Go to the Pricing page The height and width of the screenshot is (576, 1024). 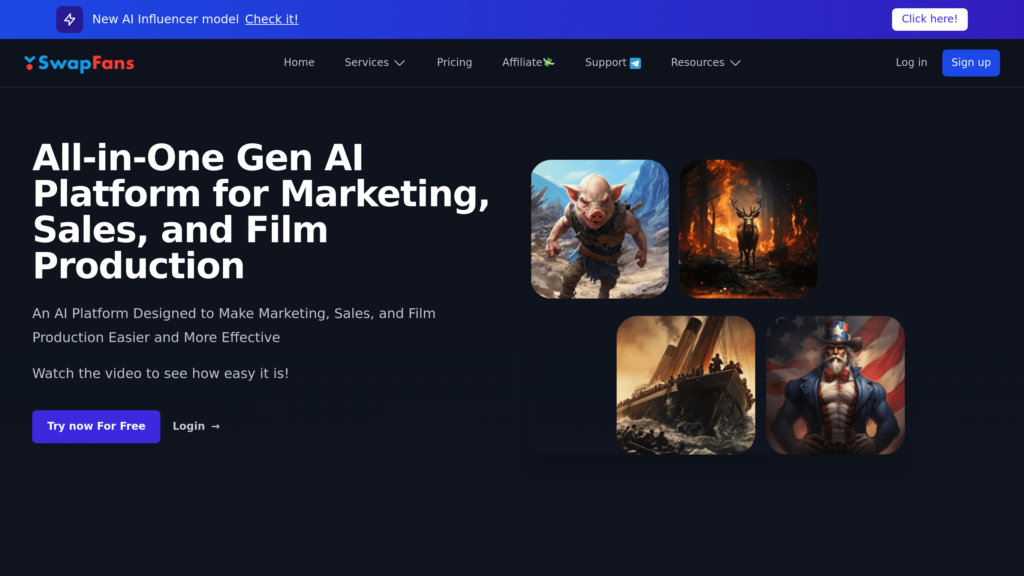coord(454,62)
